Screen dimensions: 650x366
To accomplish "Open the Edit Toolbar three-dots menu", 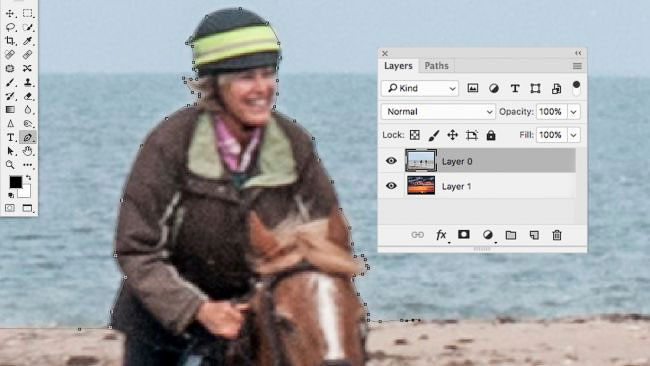I will point(27,165).
